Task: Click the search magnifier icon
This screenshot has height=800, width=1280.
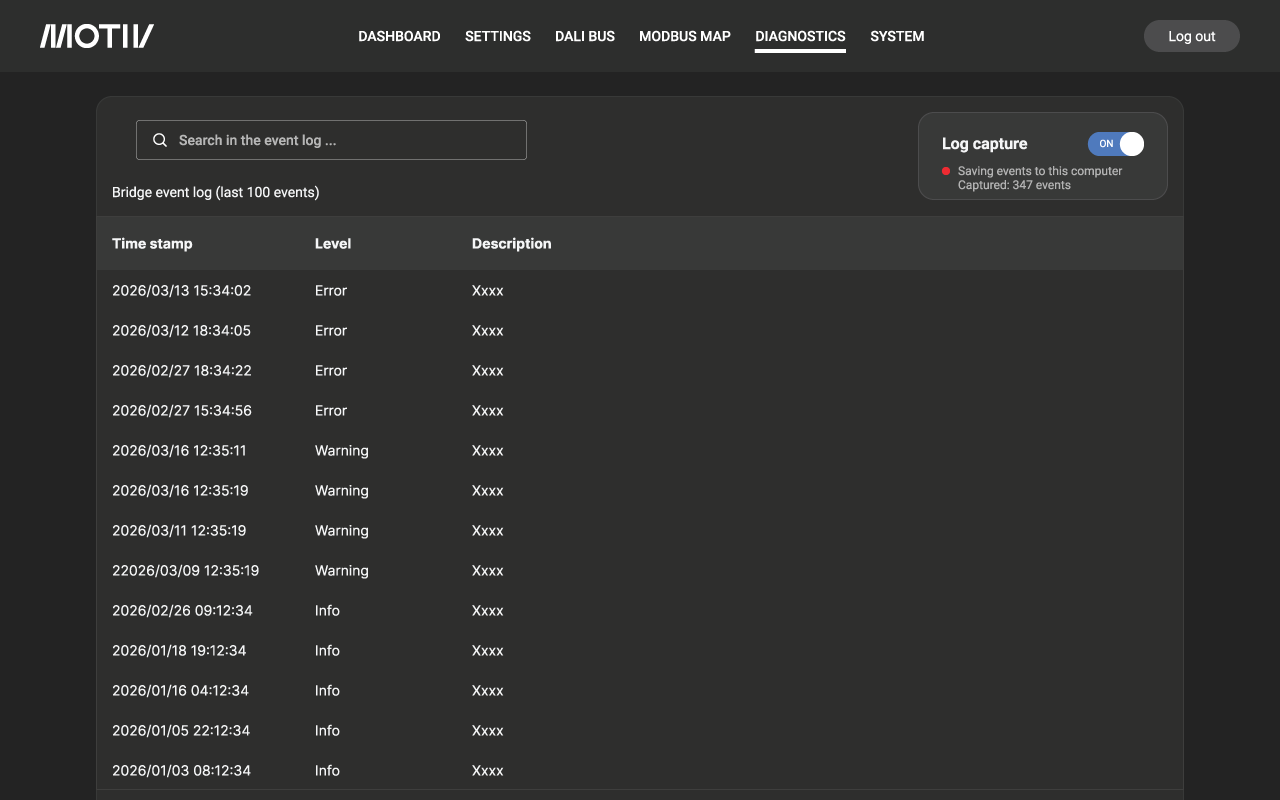Action: 160,140
